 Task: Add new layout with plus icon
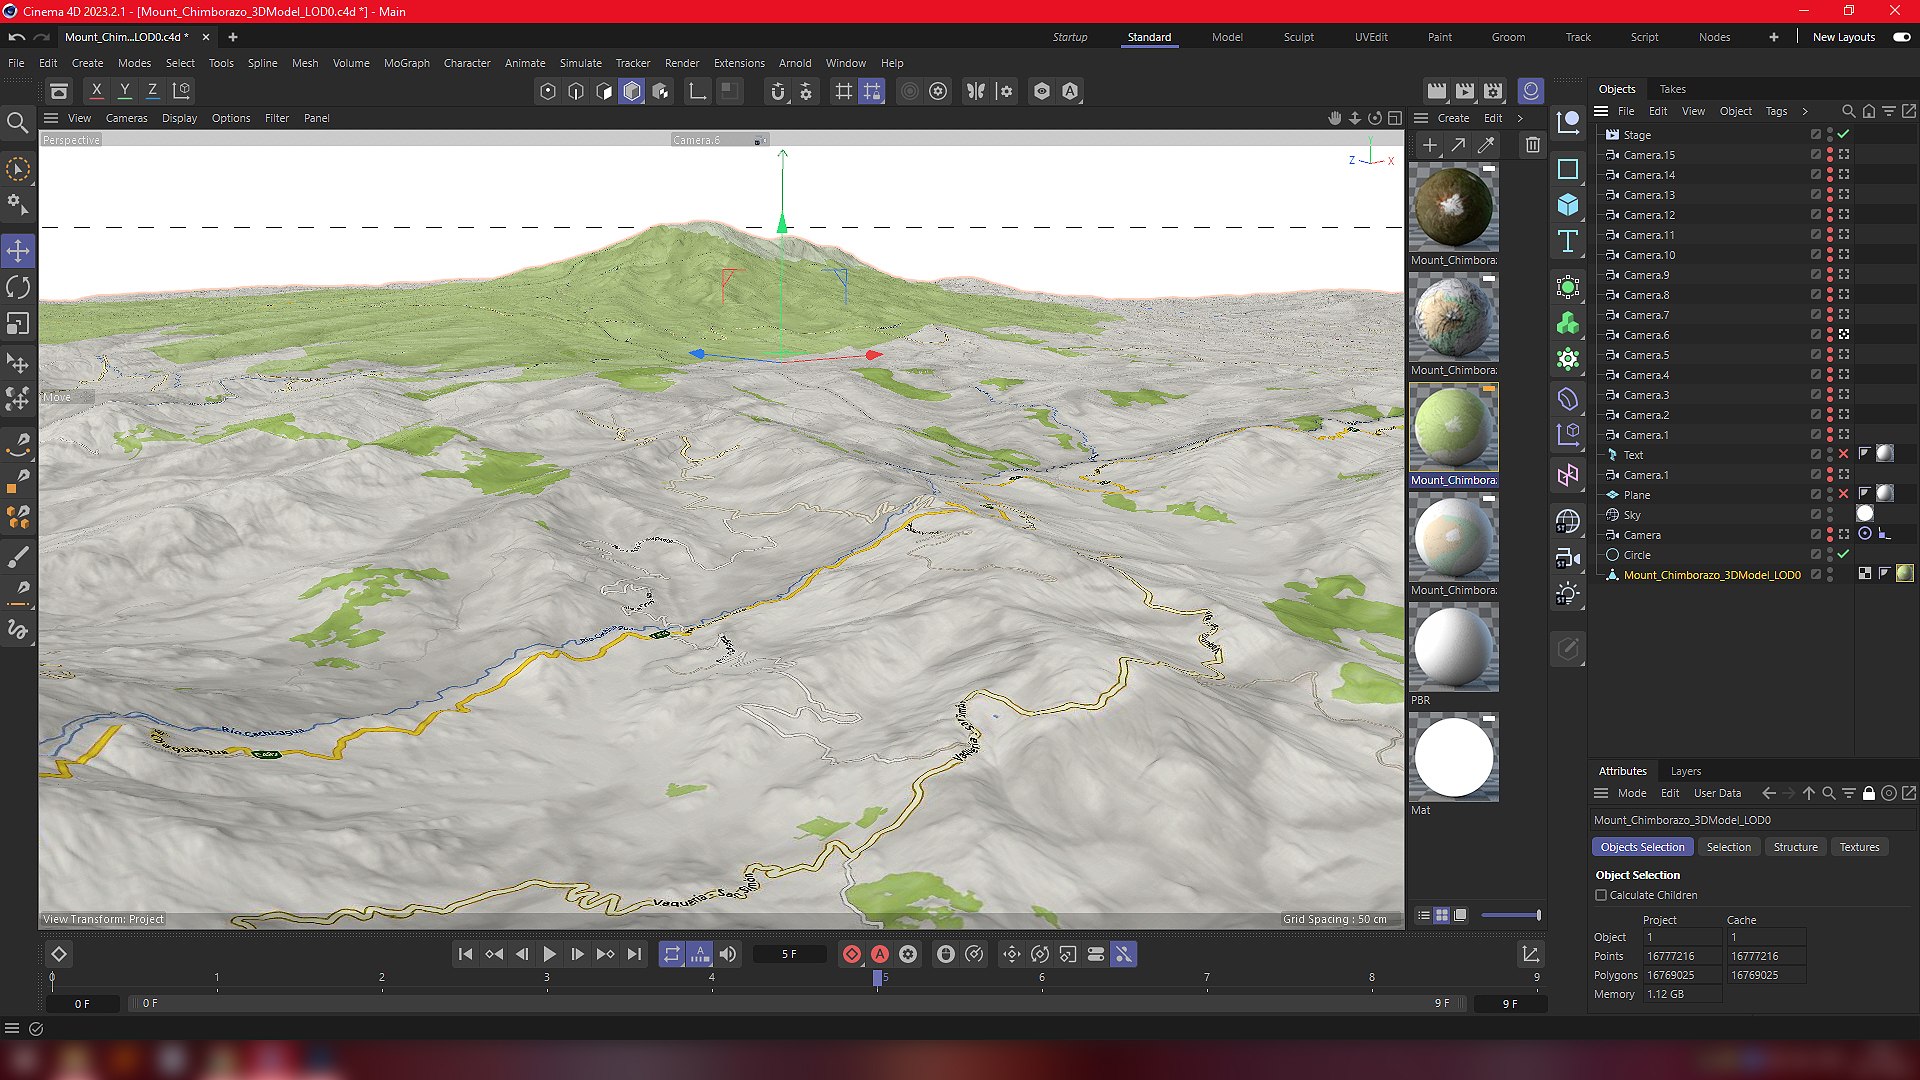[1773, 37]
